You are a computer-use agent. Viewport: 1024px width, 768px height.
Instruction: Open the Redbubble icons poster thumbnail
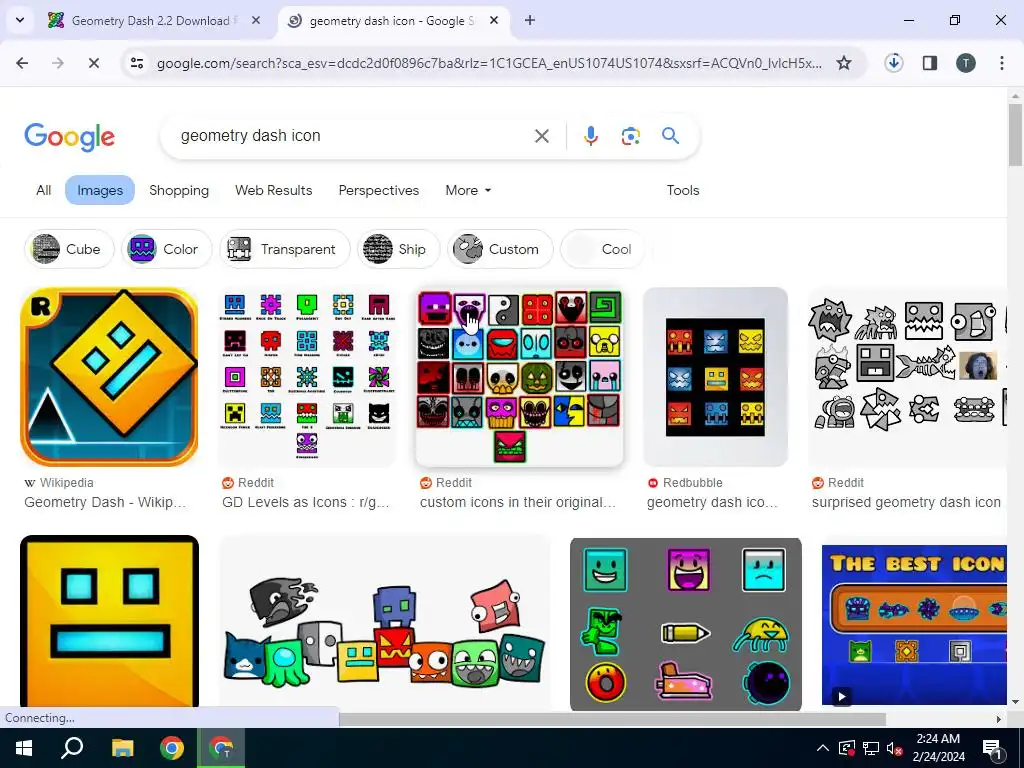pos(716,377)
